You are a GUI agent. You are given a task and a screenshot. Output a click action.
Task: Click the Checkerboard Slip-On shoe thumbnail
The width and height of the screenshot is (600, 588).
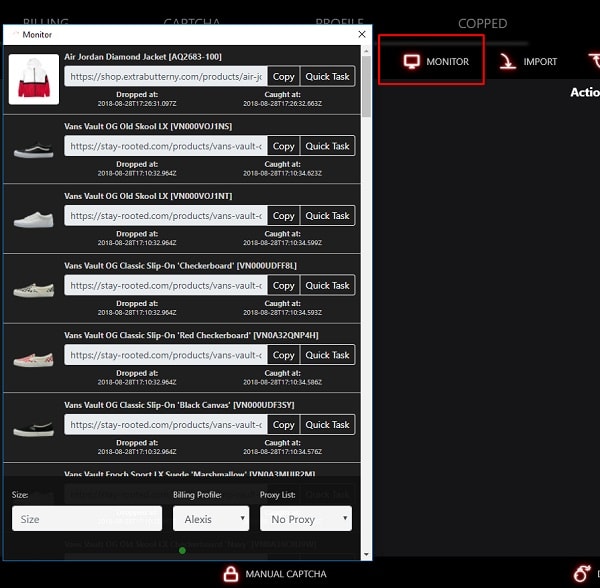(x=34, y=290)
